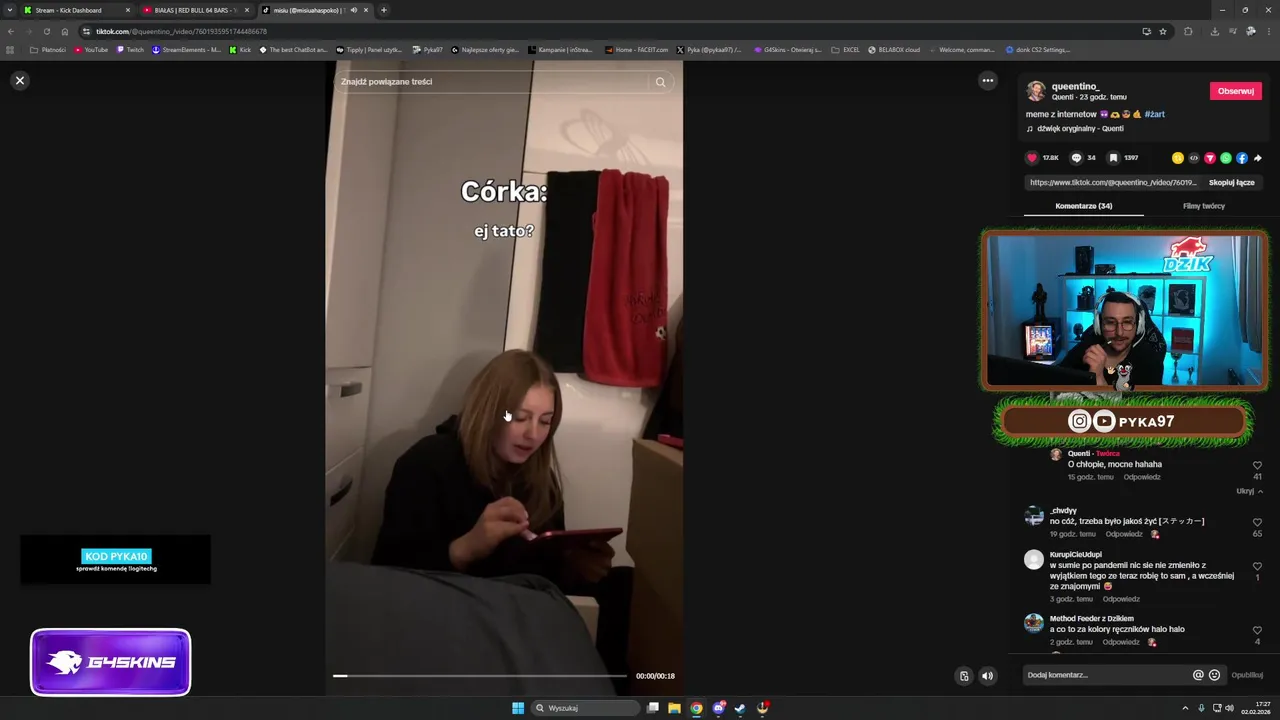The width and height of the screenshot is (1280, 720).
Task: Open the Kick bookmark
Action: point(240,50)
